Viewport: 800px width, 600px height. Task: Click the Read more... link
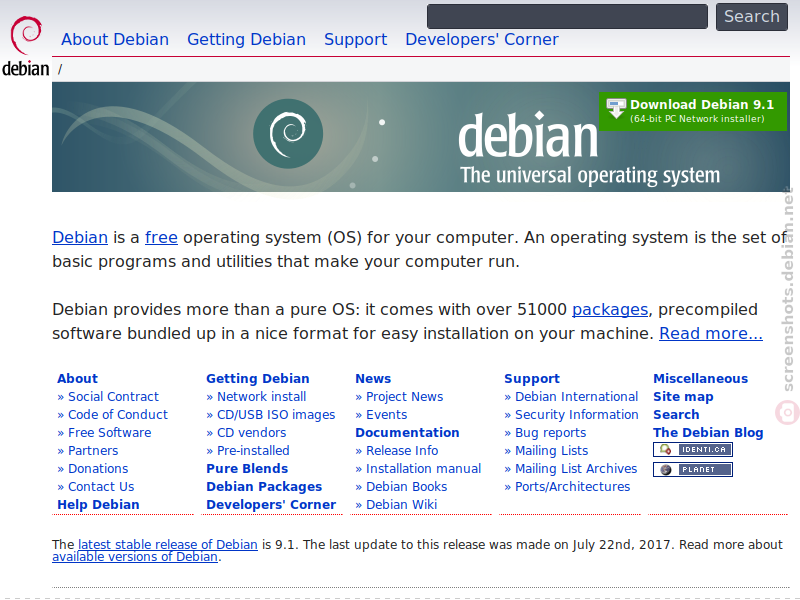click(x=711, y=333)
